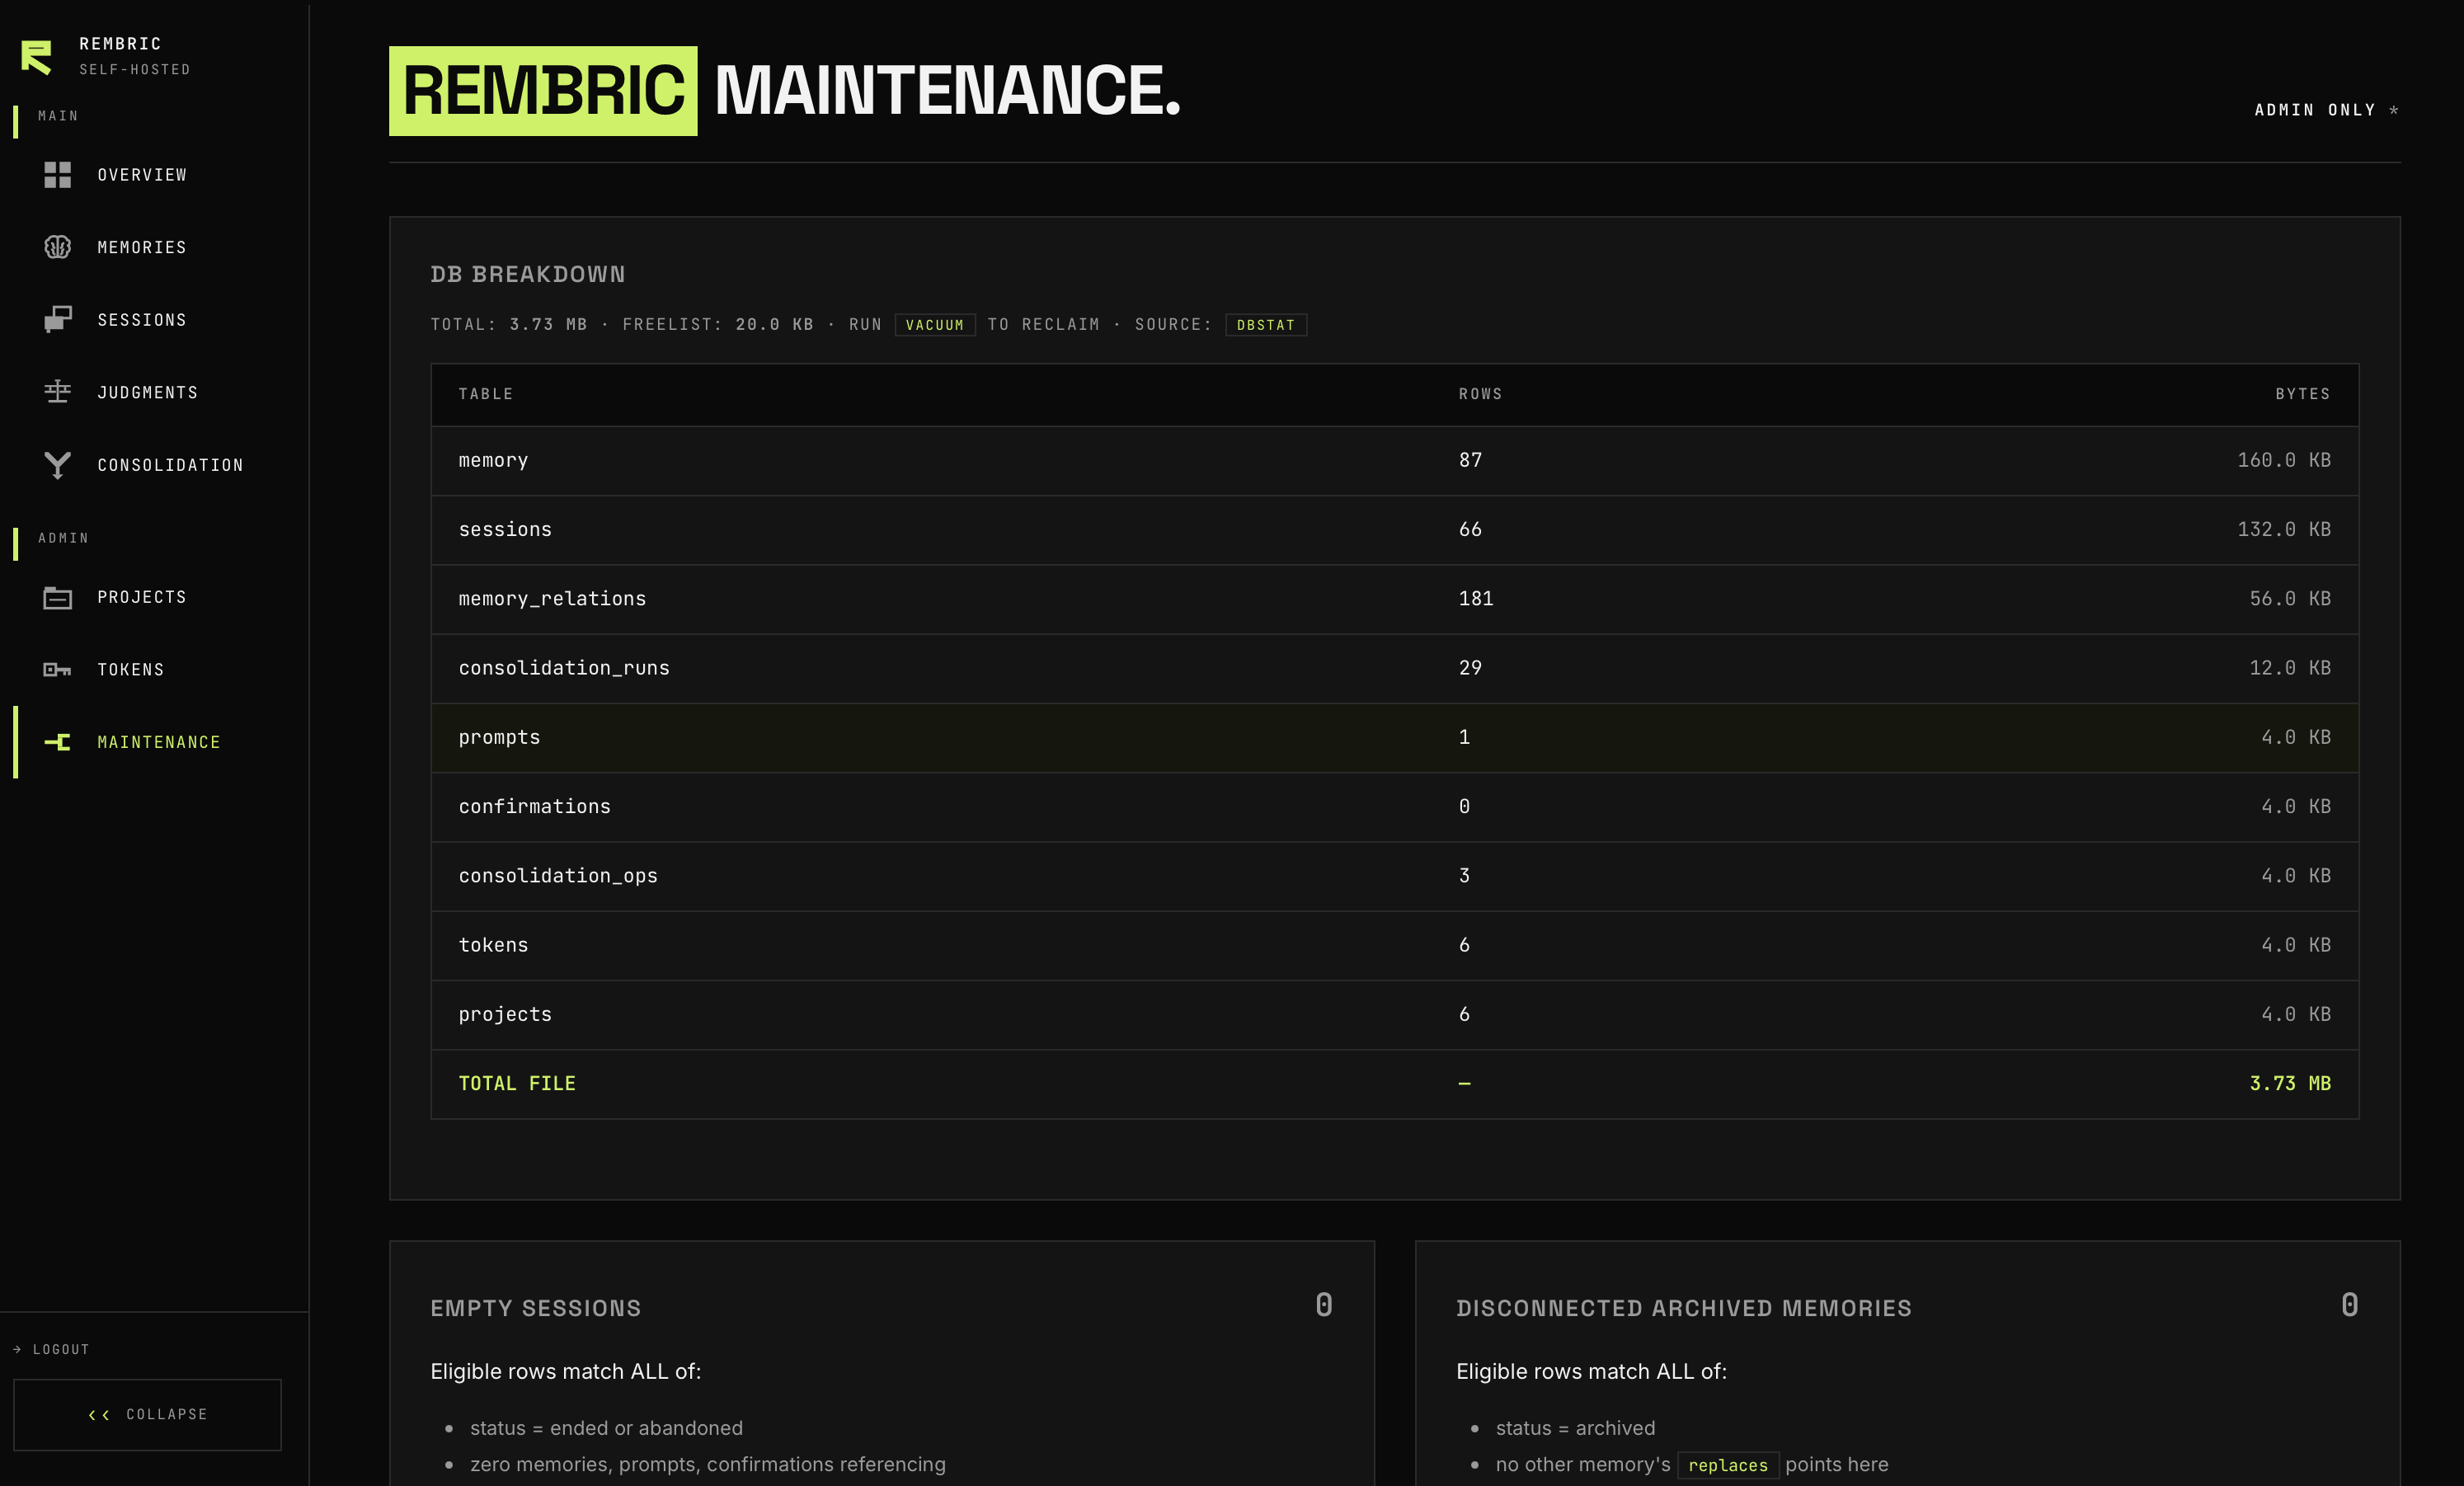Select the consolidation_ops row name
Viewport: 2464px width, 1486px height.
pos(558,876)
